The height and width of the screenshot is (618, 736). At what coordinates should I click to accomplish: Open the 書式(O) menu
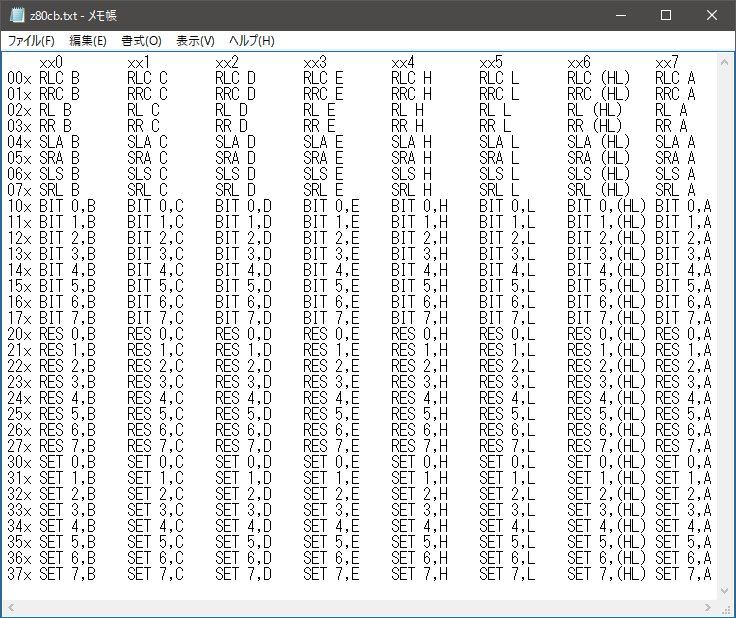pyautogui.click(x=141, y=41)
